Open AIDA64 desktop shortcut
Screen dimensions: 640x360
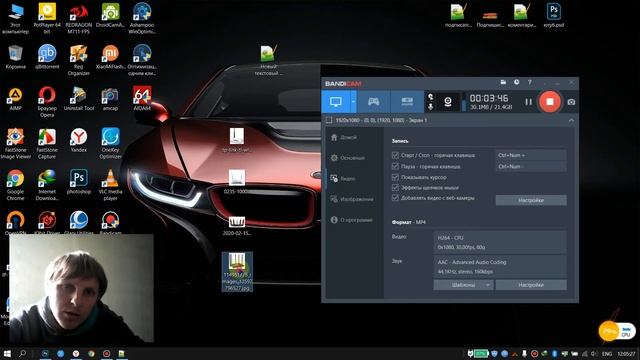coord(142,98)
